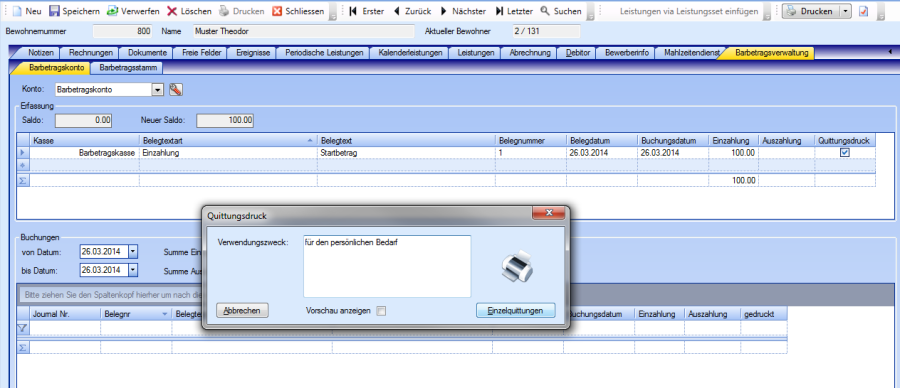
Task: Save the record with Speichern
Action: (x=75, y=11)
